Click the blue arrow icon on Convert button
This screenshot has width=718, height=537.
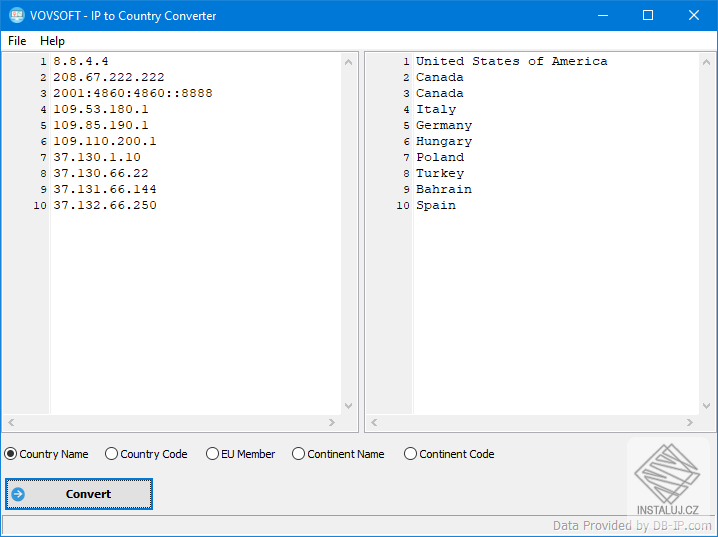[x=18, y=494]
